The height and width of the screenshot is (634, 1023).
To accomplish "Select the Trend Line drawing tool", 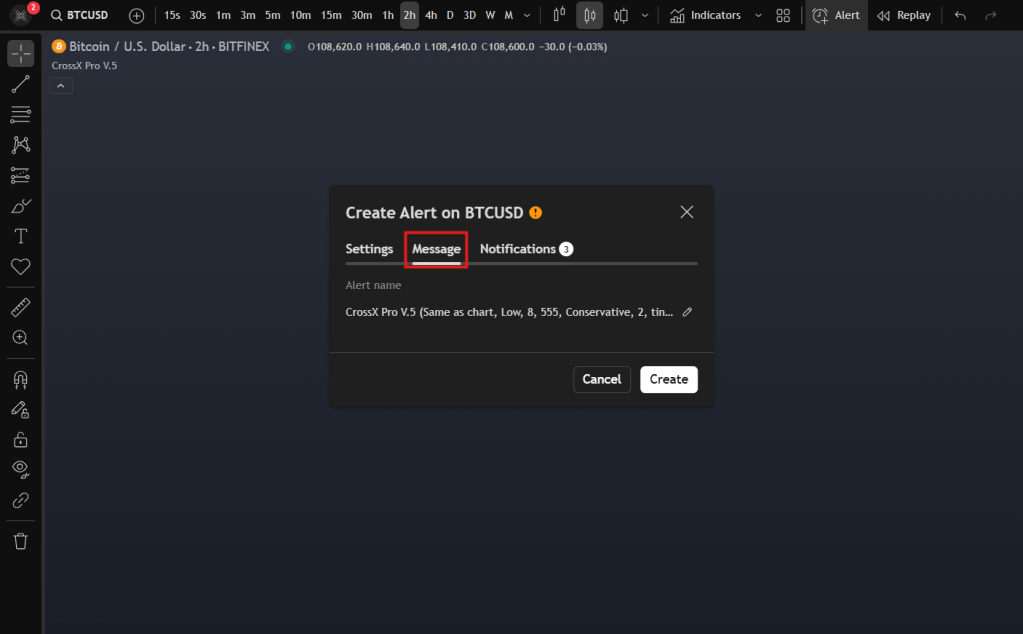I will [20, 84].
